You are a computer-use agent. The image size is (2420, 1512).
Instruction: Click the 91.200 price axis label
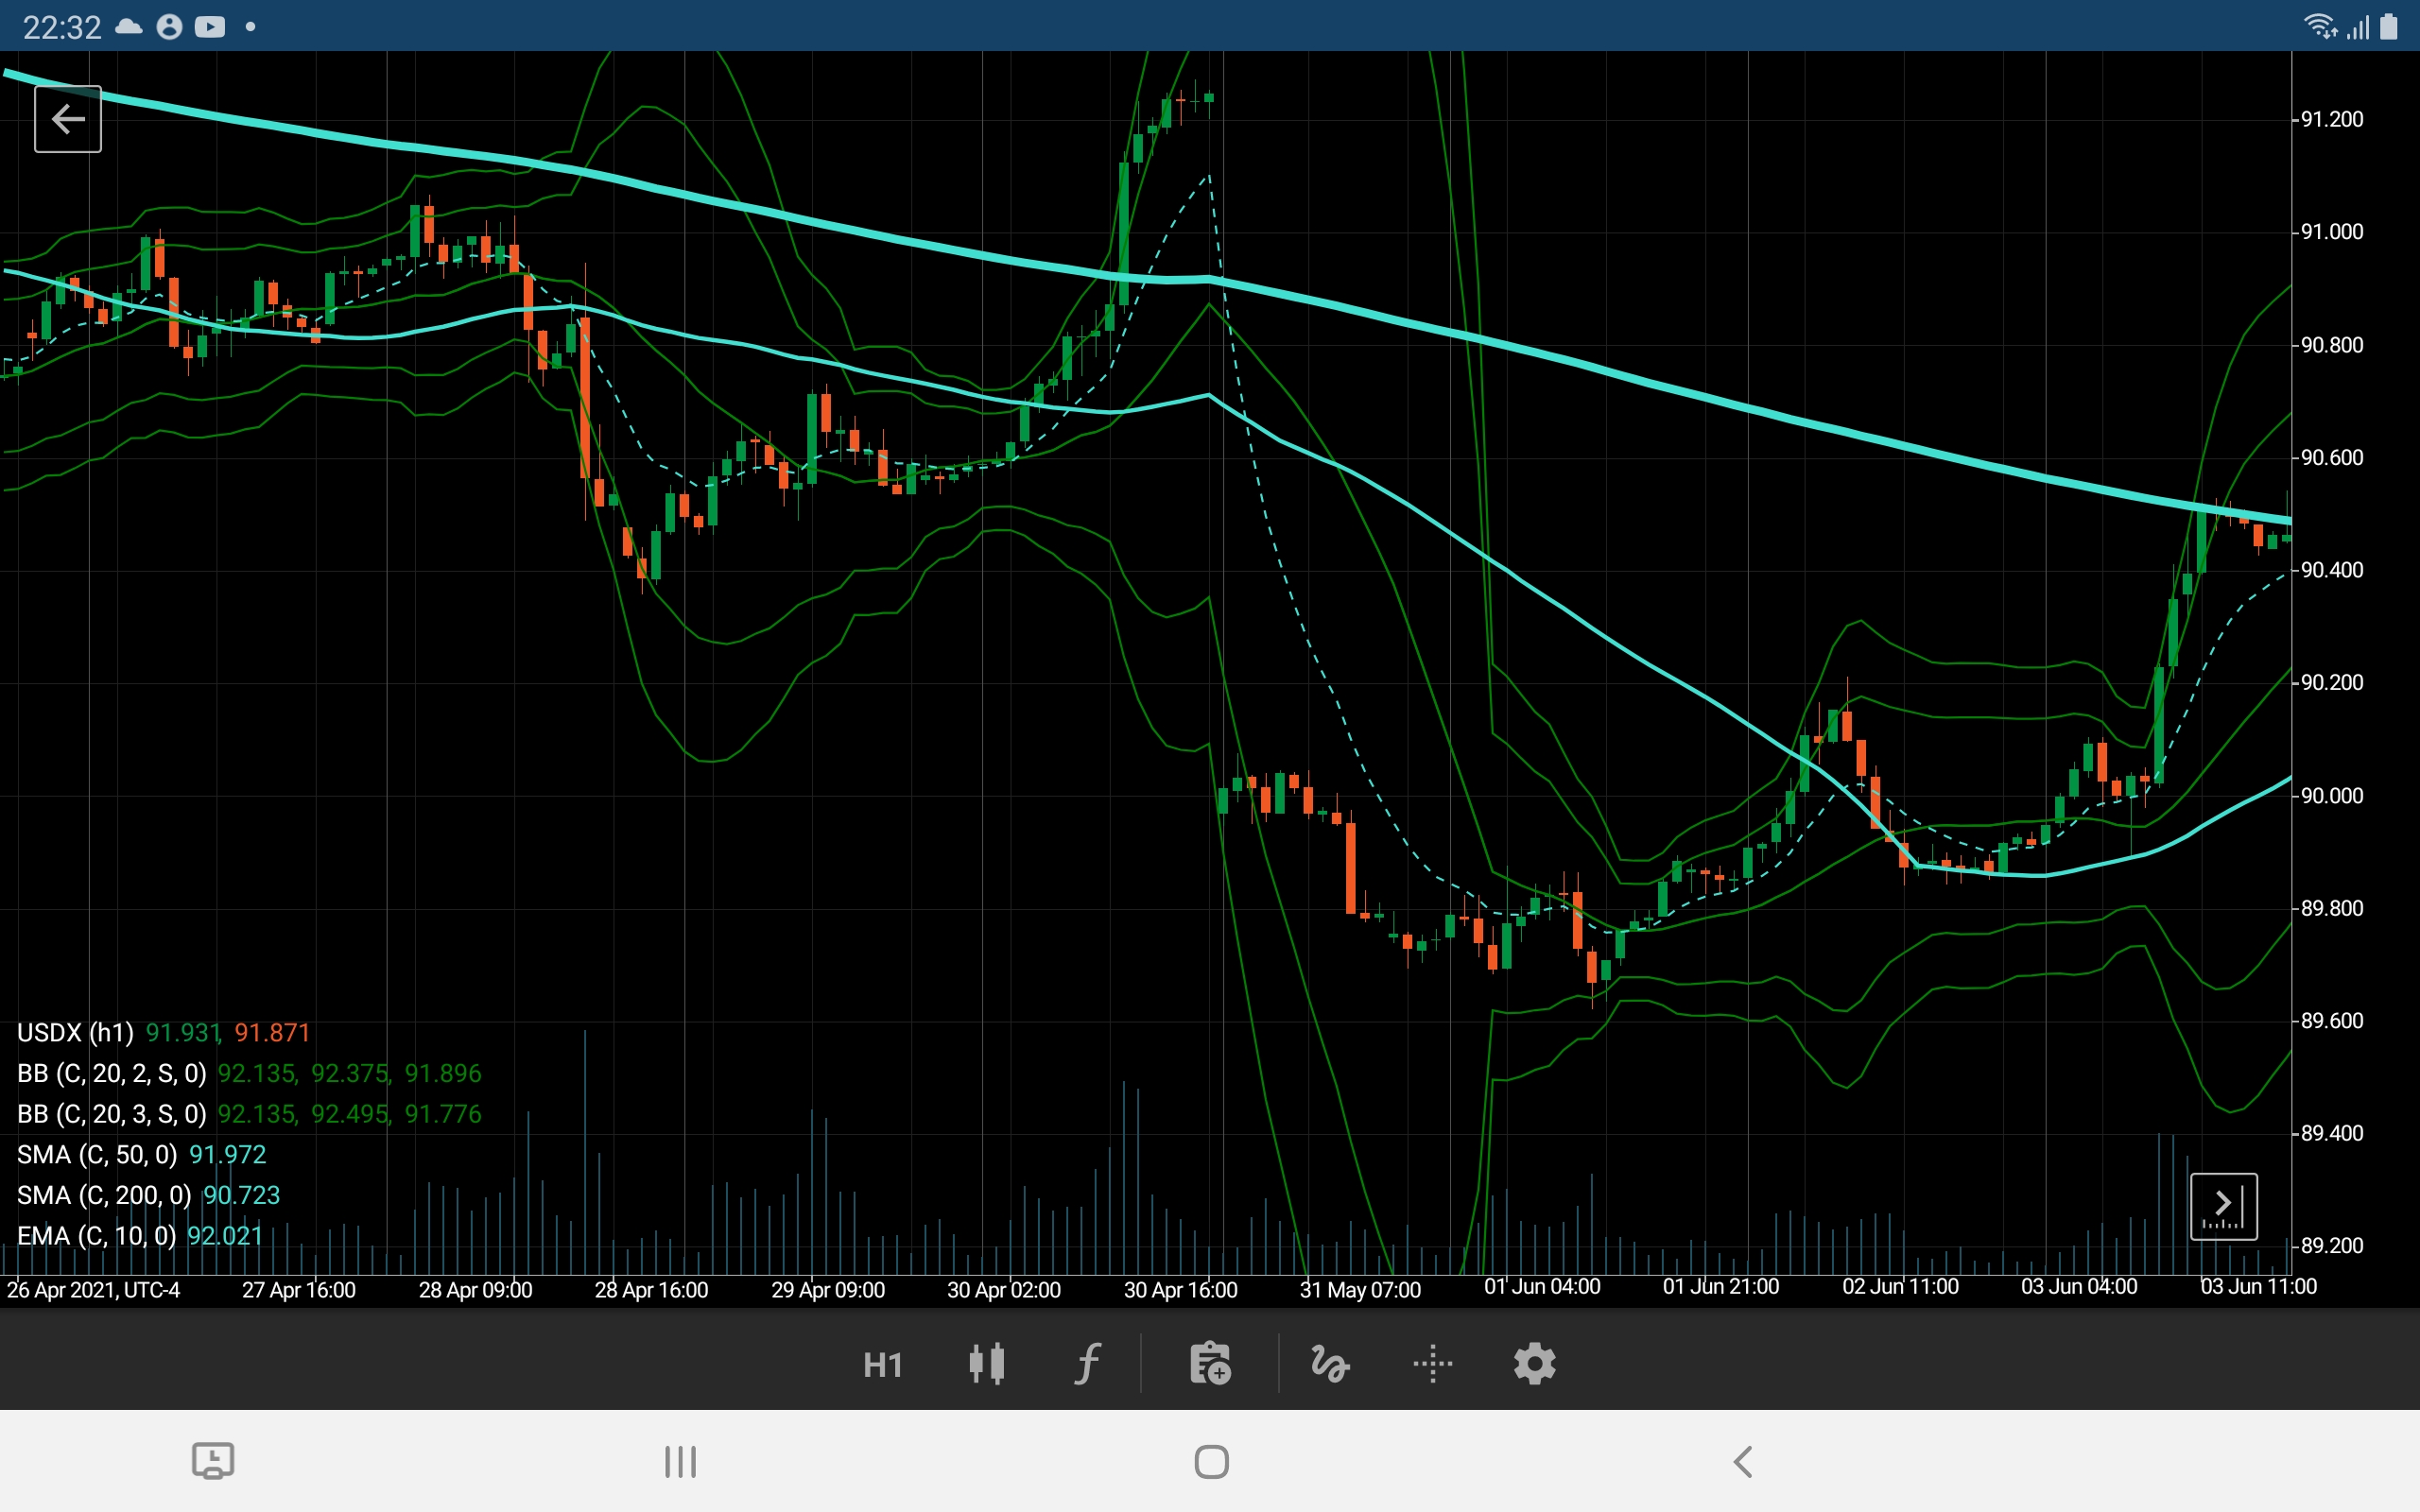tap(2332, 119)
